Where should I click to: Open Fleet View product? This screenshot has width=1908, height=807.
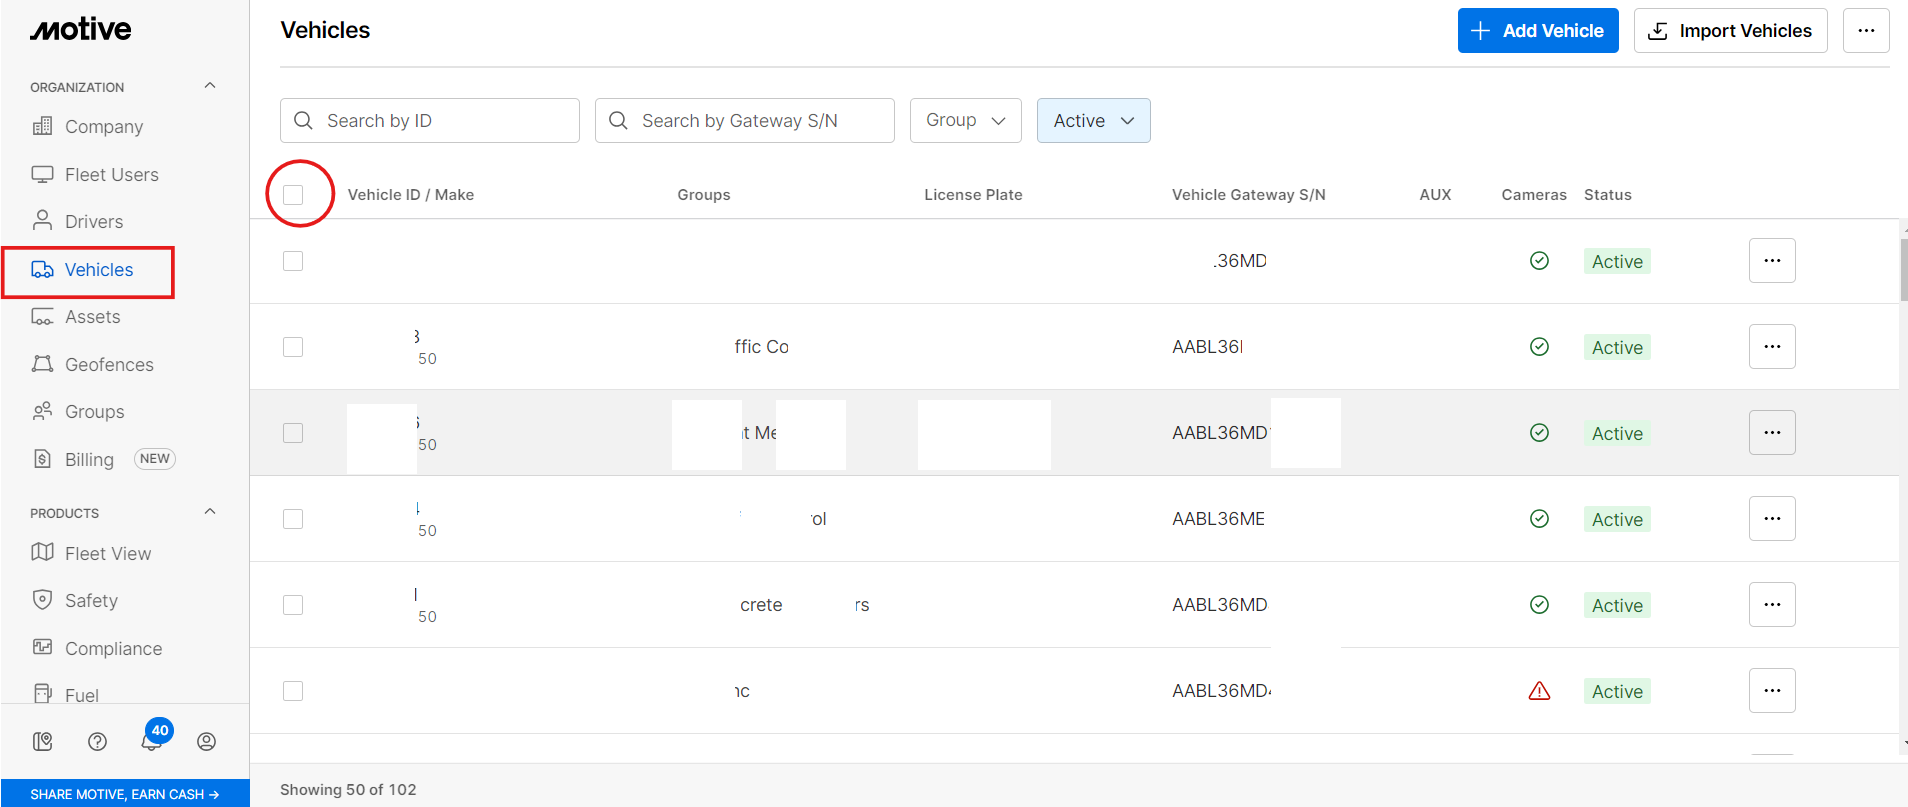point(108,553)
